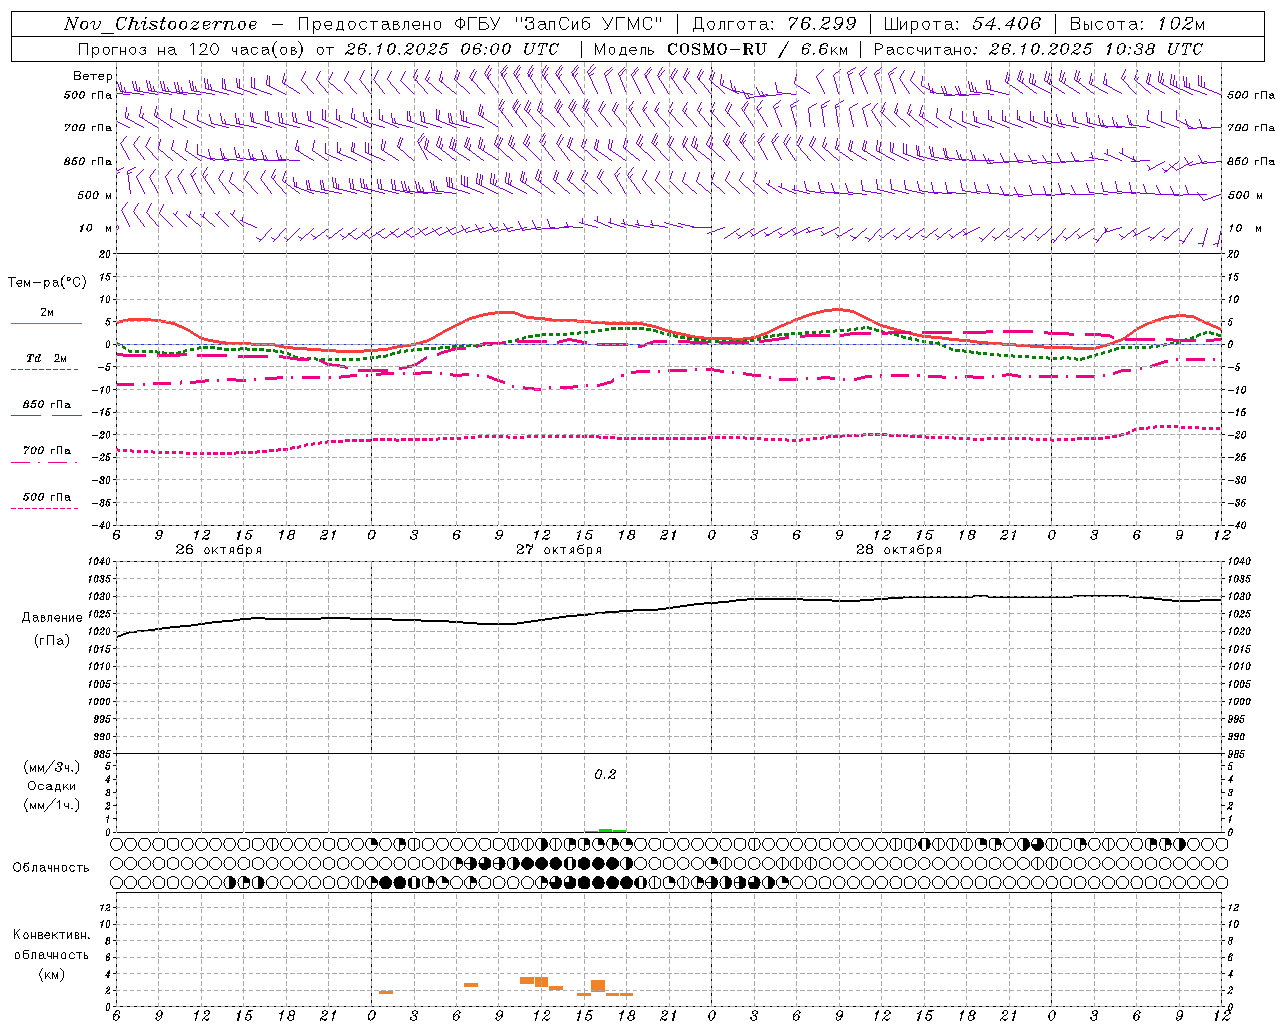Click the "Высота: 102м" elevation text
The image size is (1280, 1024).
pos(1137,24)
